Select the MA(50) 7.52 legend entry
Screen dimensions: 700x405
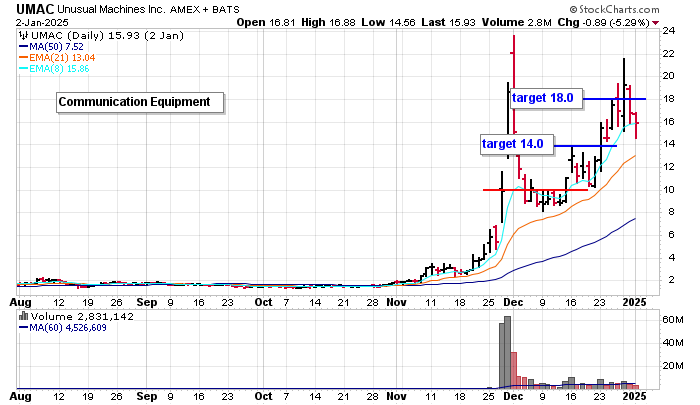51,47
